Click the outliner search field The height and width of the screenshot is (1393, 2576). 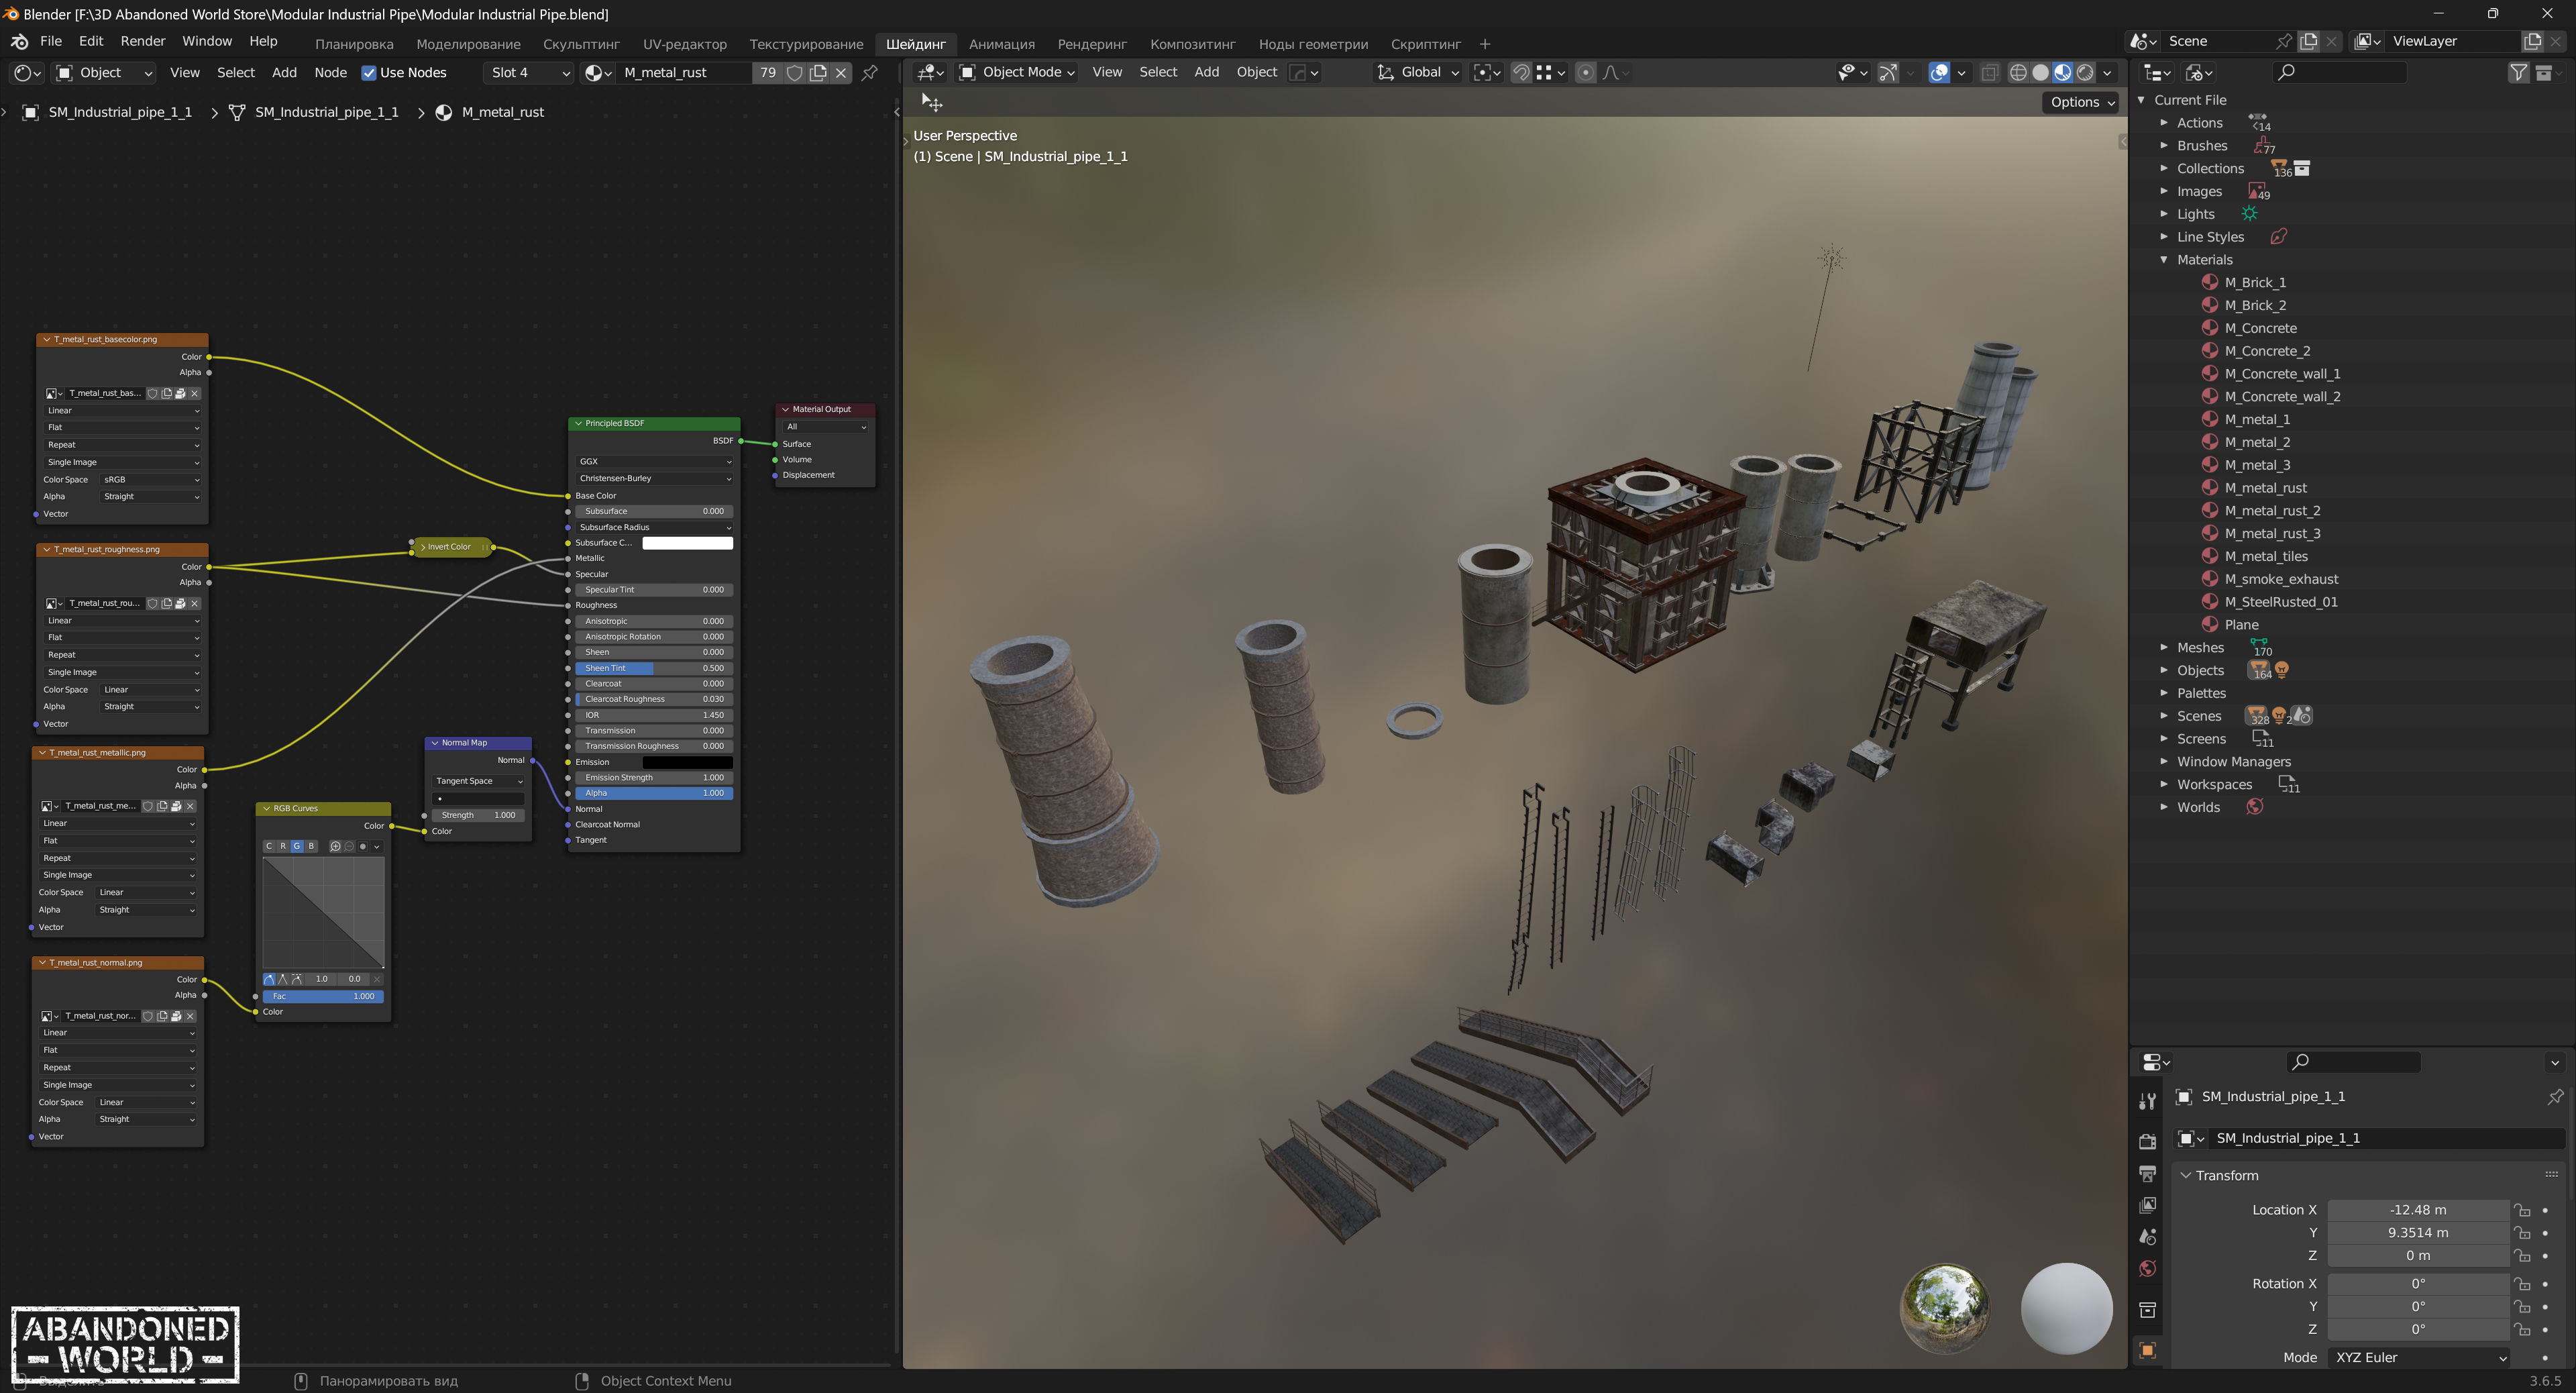click(x=2340, y=73)
